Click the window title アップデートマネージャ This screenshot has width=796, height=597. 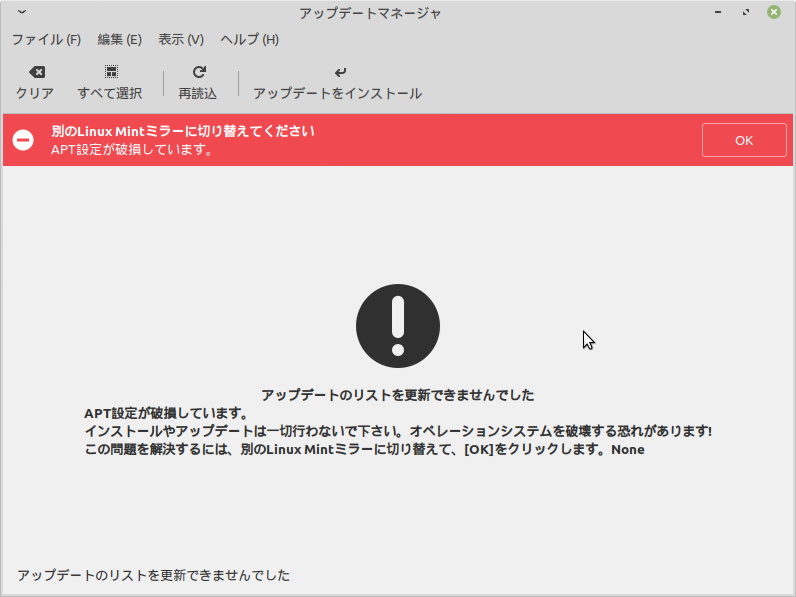pos(370,13)
